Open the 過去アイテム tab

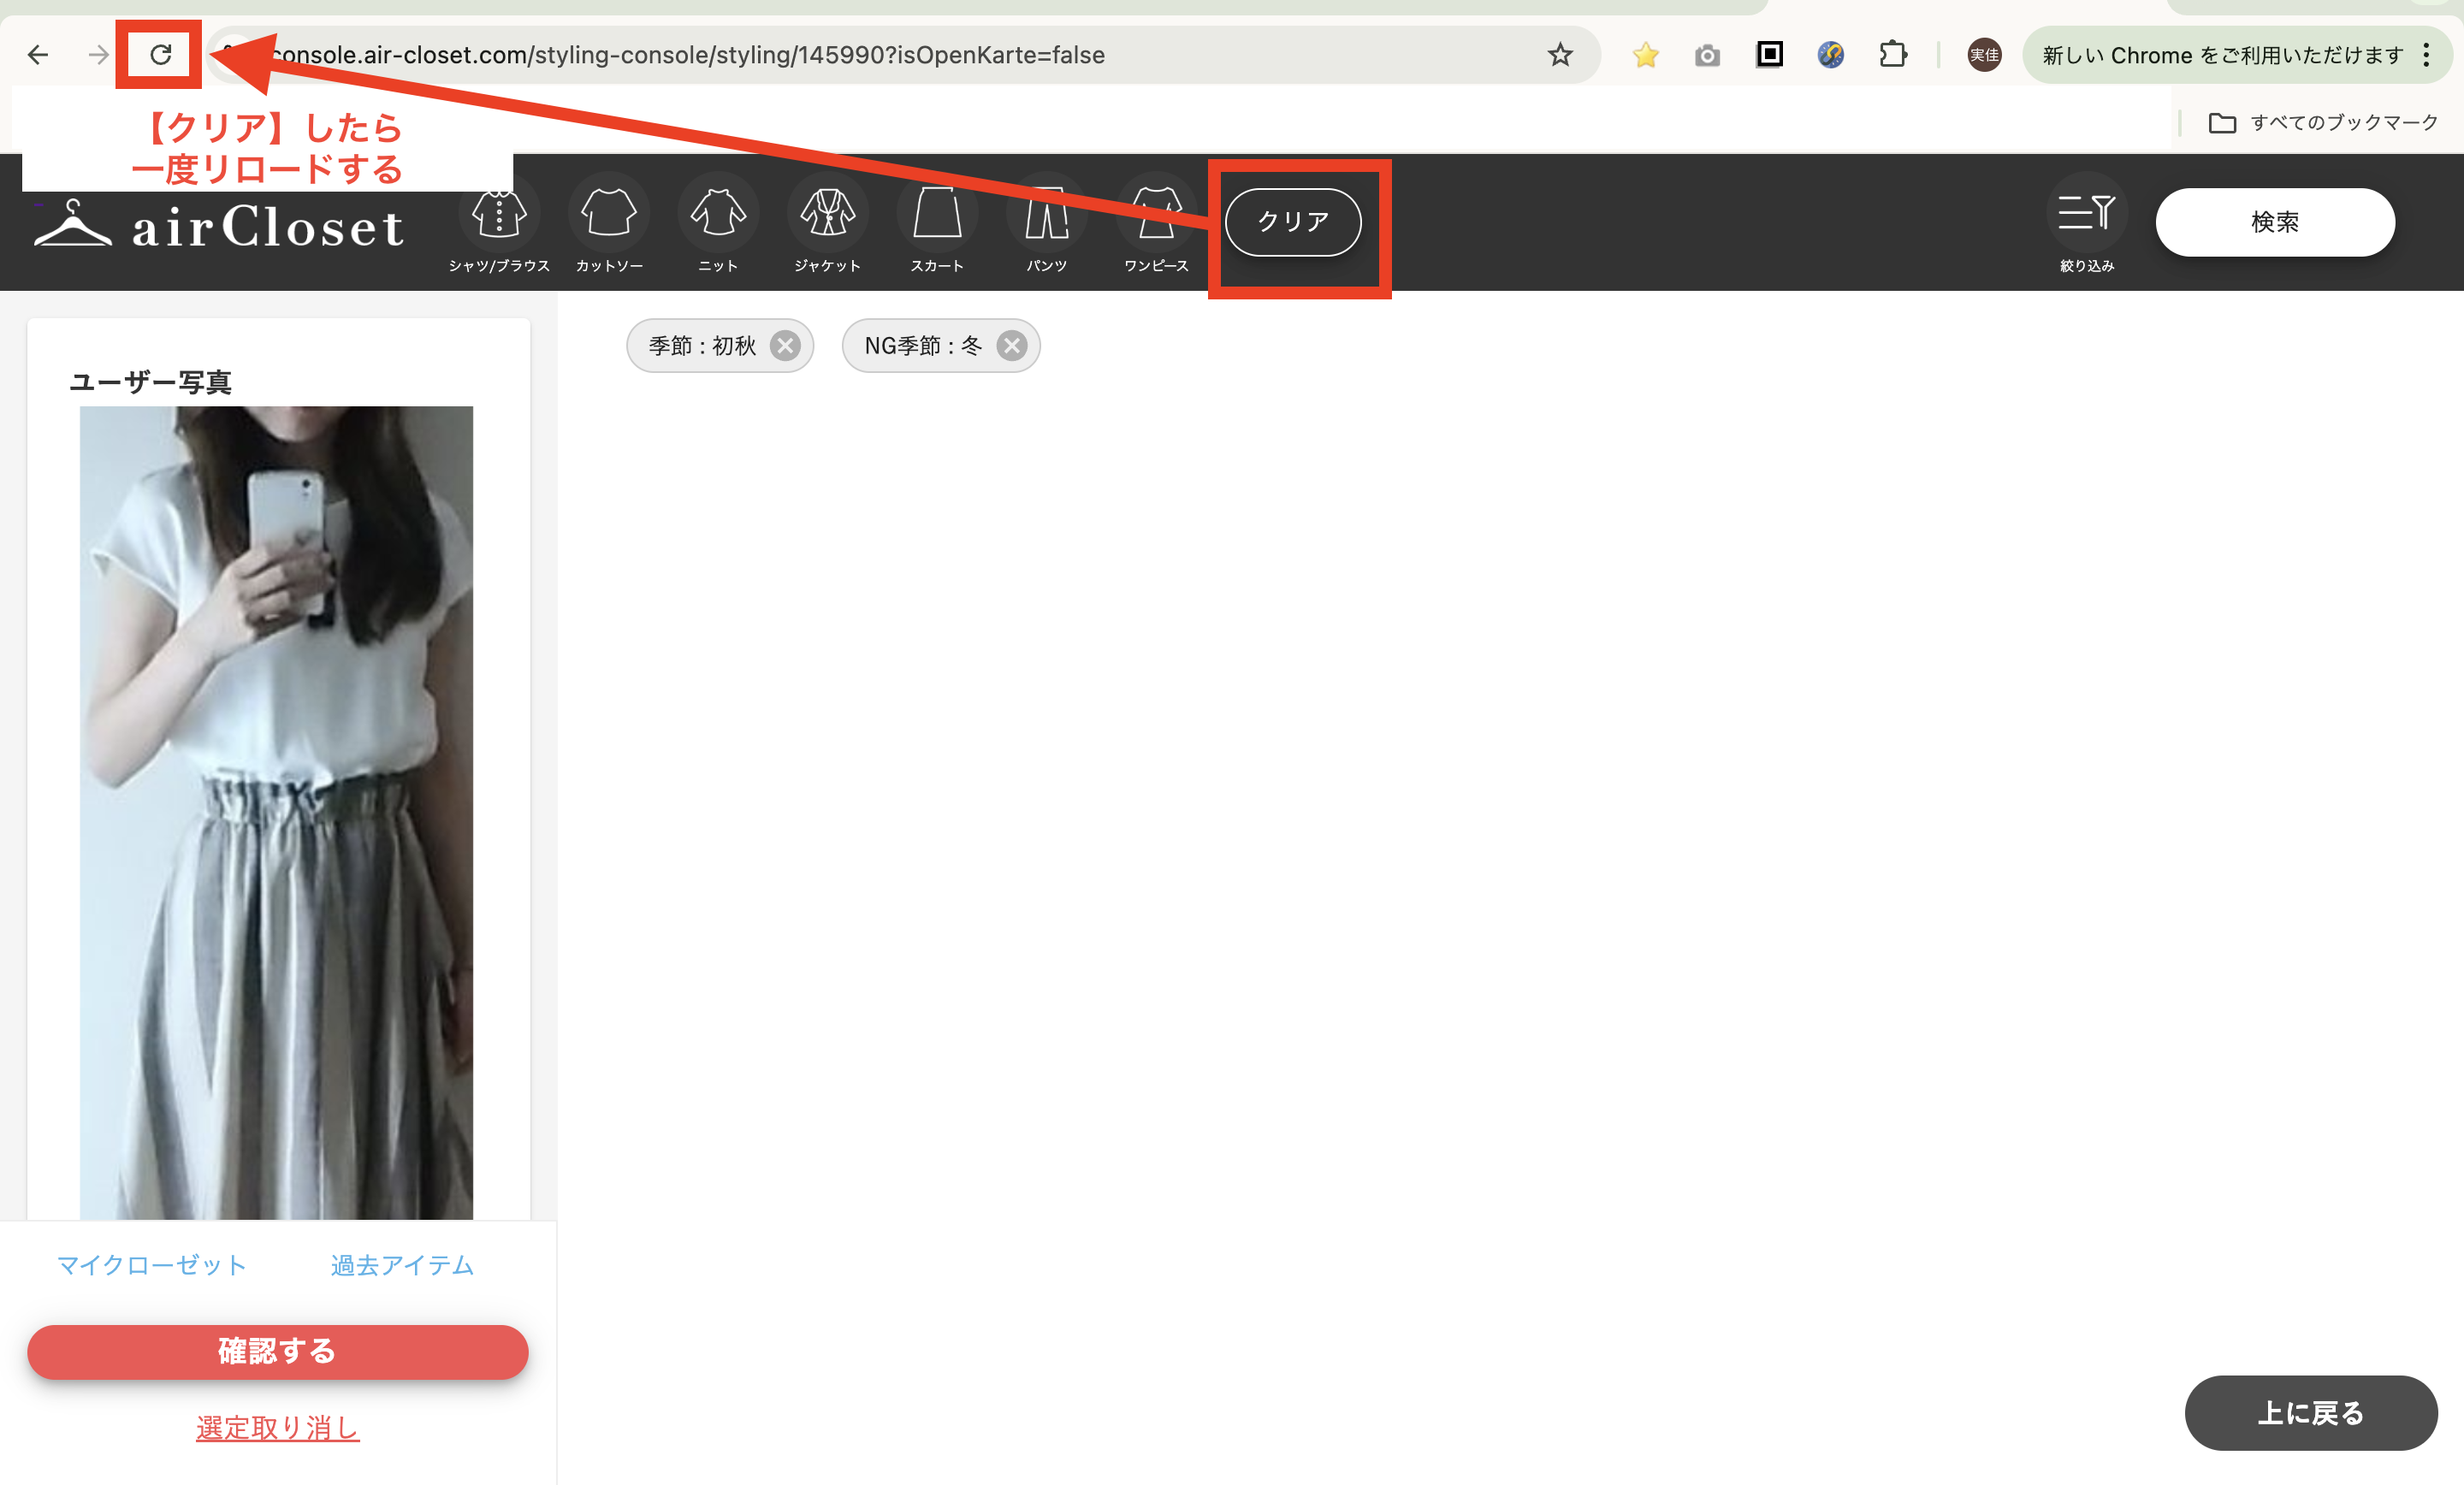pos(402,1265)
